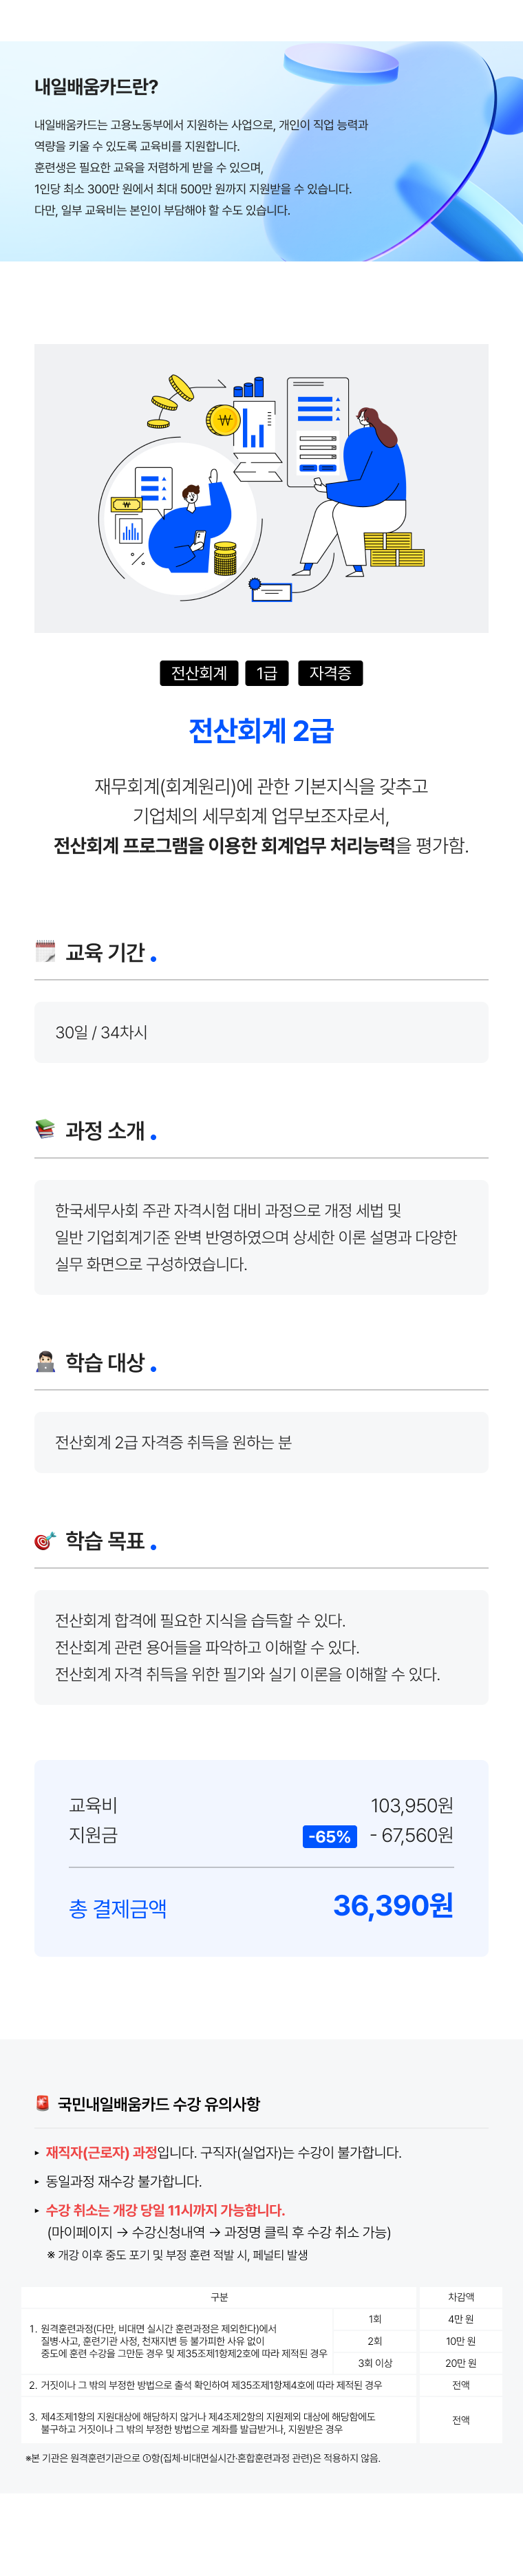The image size is (523, 2576).
Task: Click the 20만 원 cell in the table
Action: coord(461,2363)
